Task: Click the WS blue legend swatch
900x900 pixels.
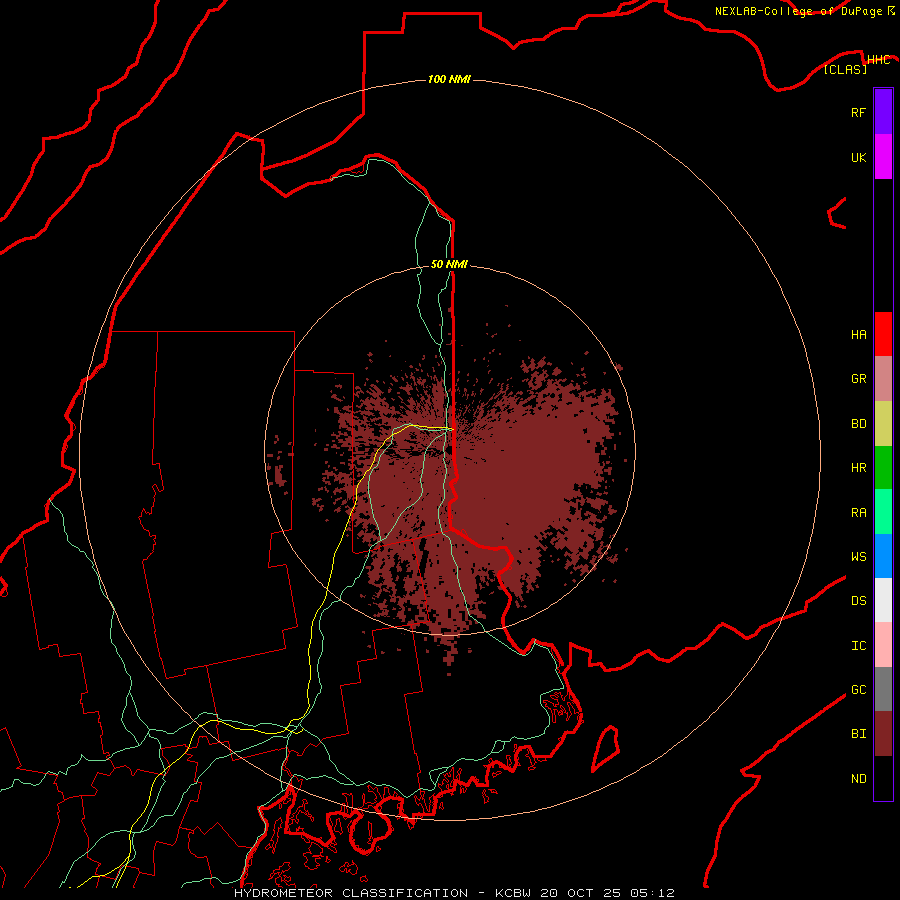Action: coord(883,556)
